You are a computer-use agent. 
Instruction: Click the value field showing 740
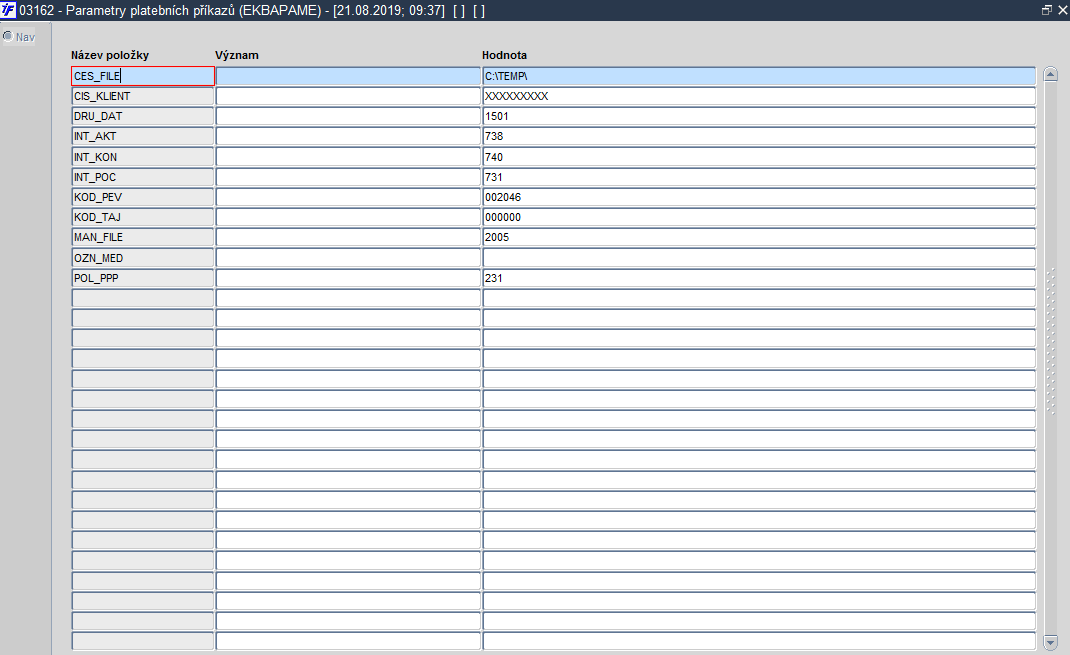[x=760, y=157]
